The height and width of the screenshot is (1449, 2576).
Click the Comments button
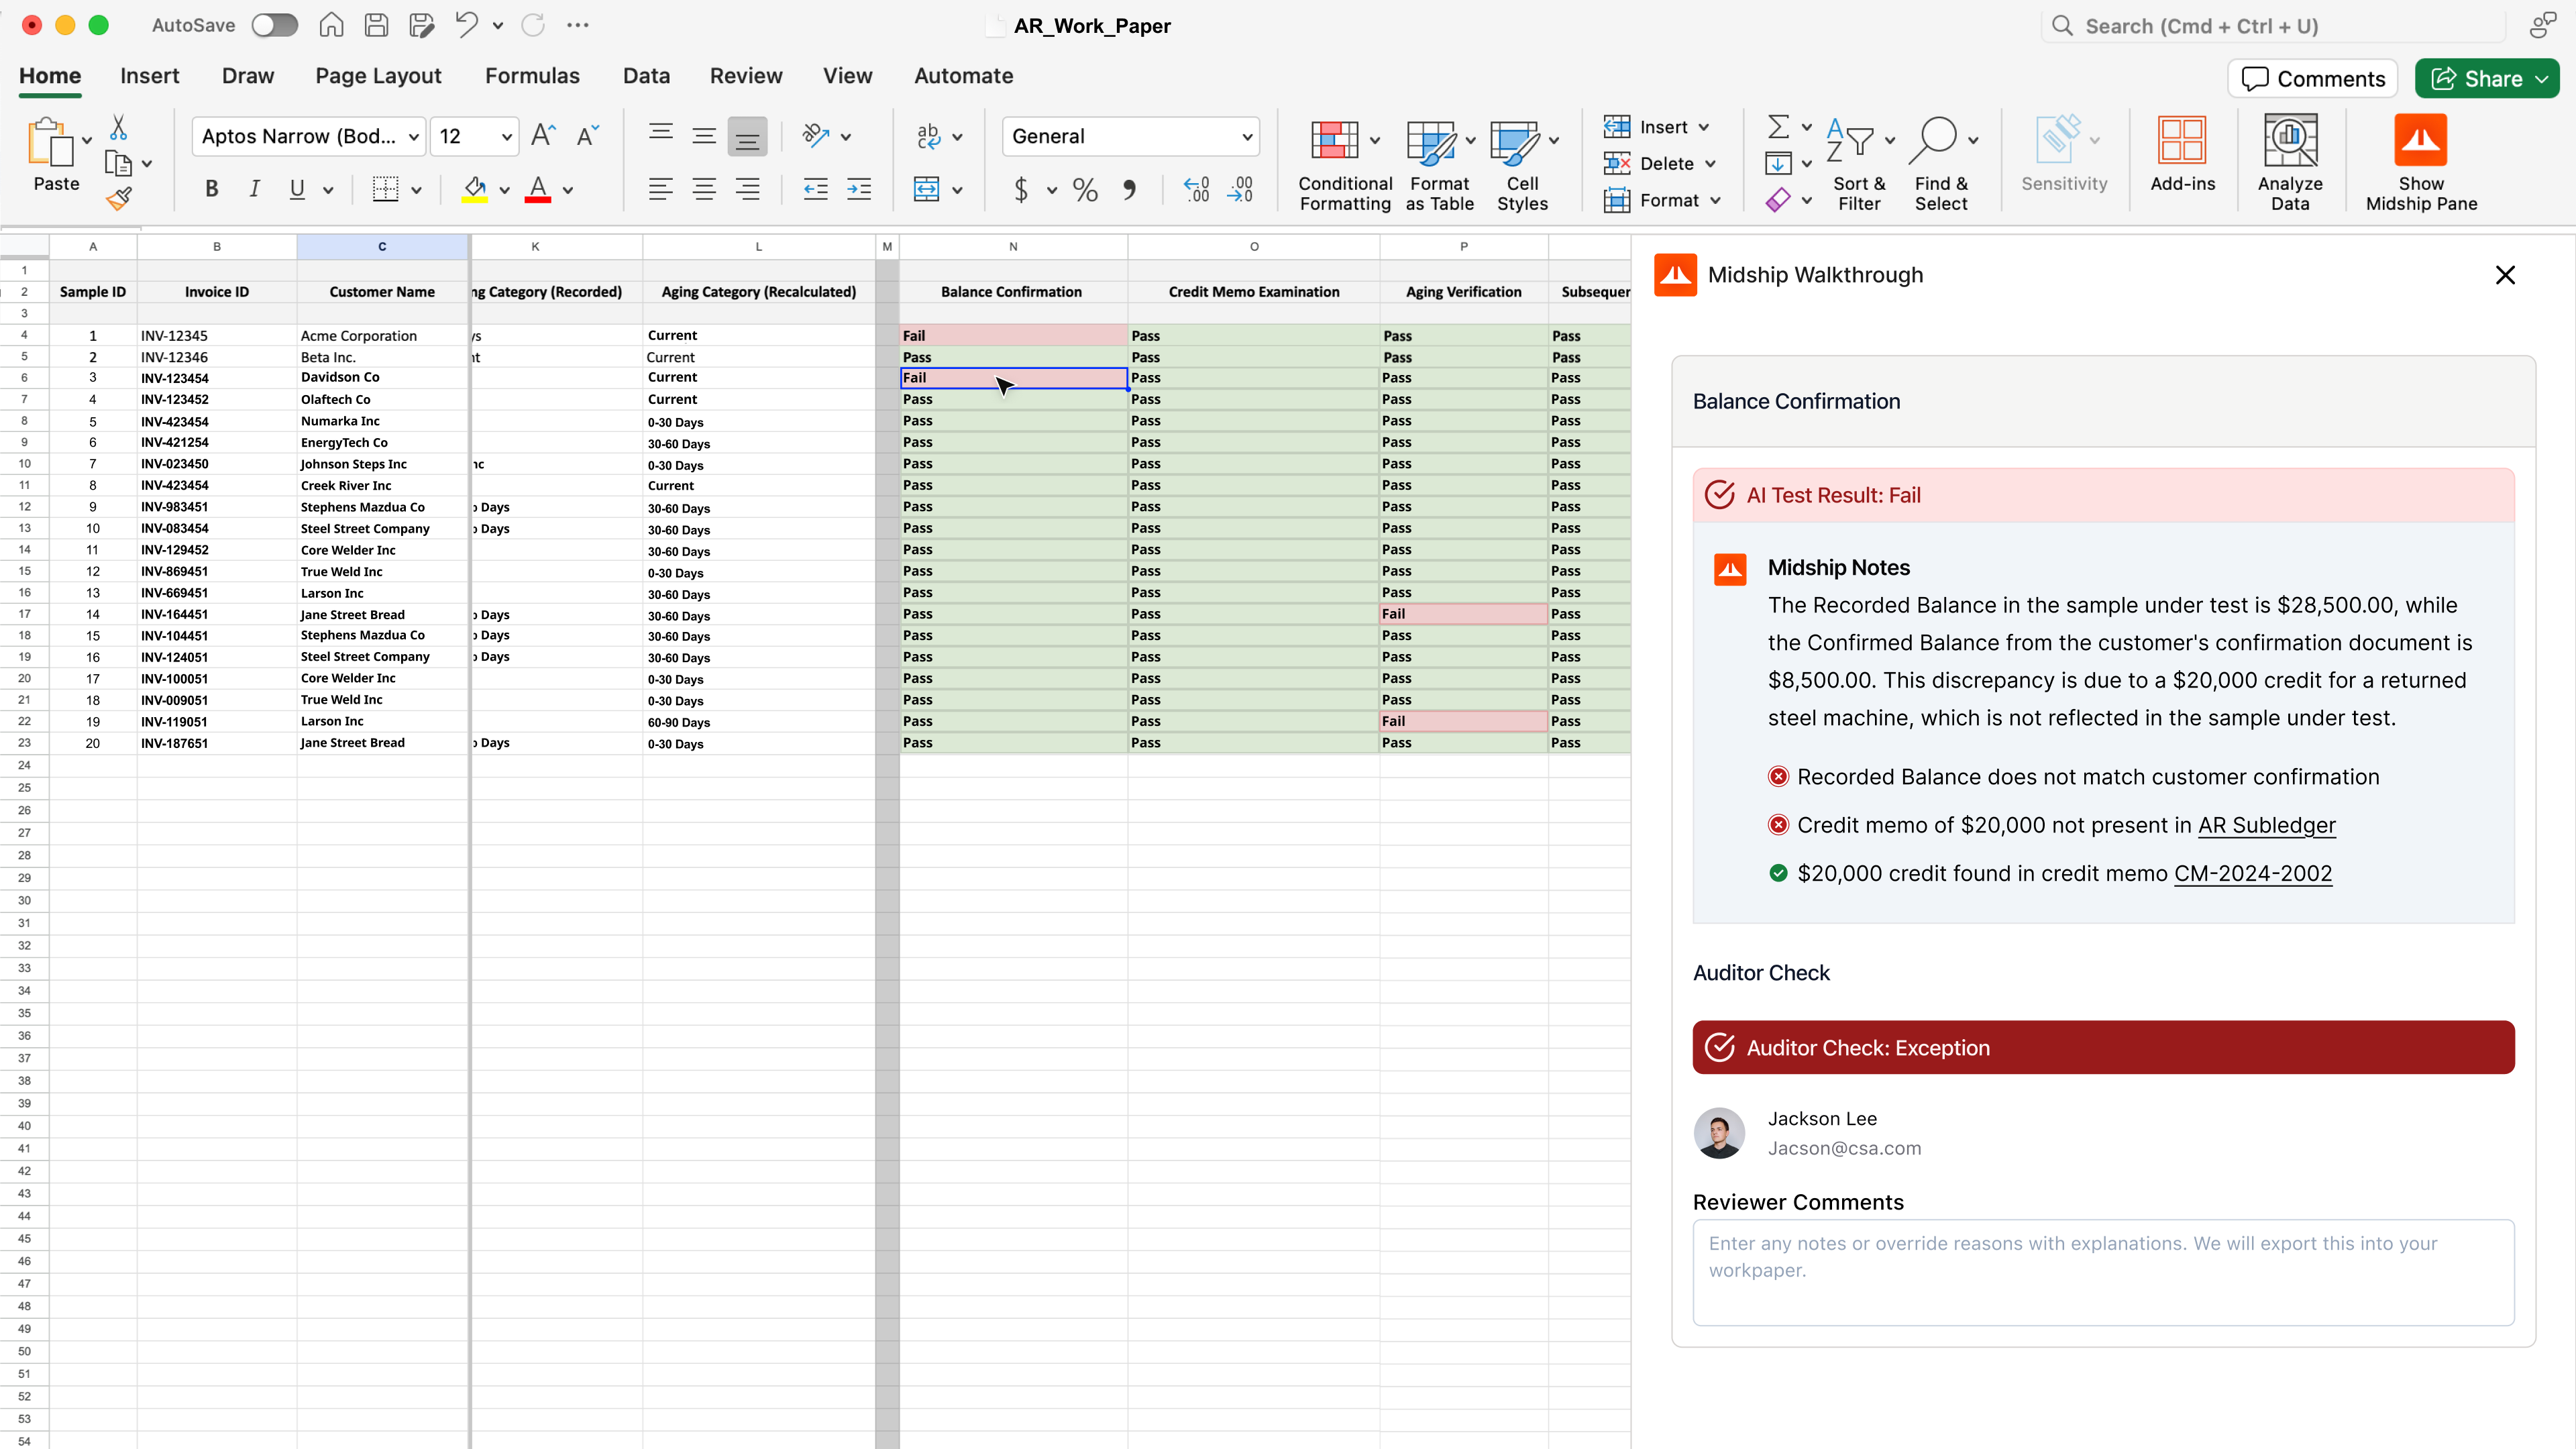pos(2312,79)
